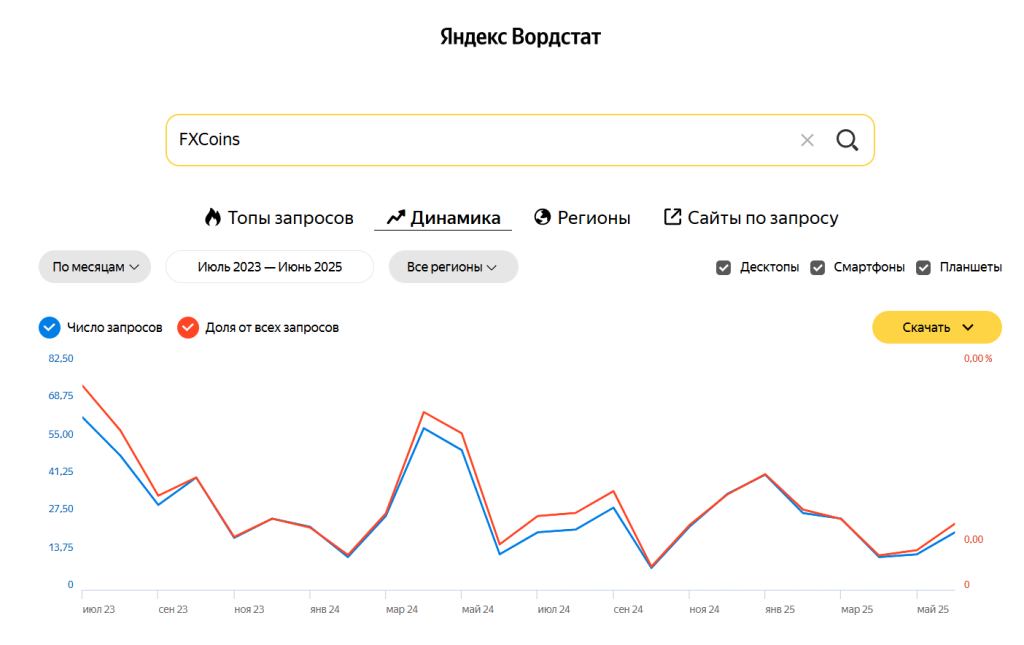The image size is (1024, 645).
Task: Open the Скачать download dropdown
Action: click(x=937, y=327)
